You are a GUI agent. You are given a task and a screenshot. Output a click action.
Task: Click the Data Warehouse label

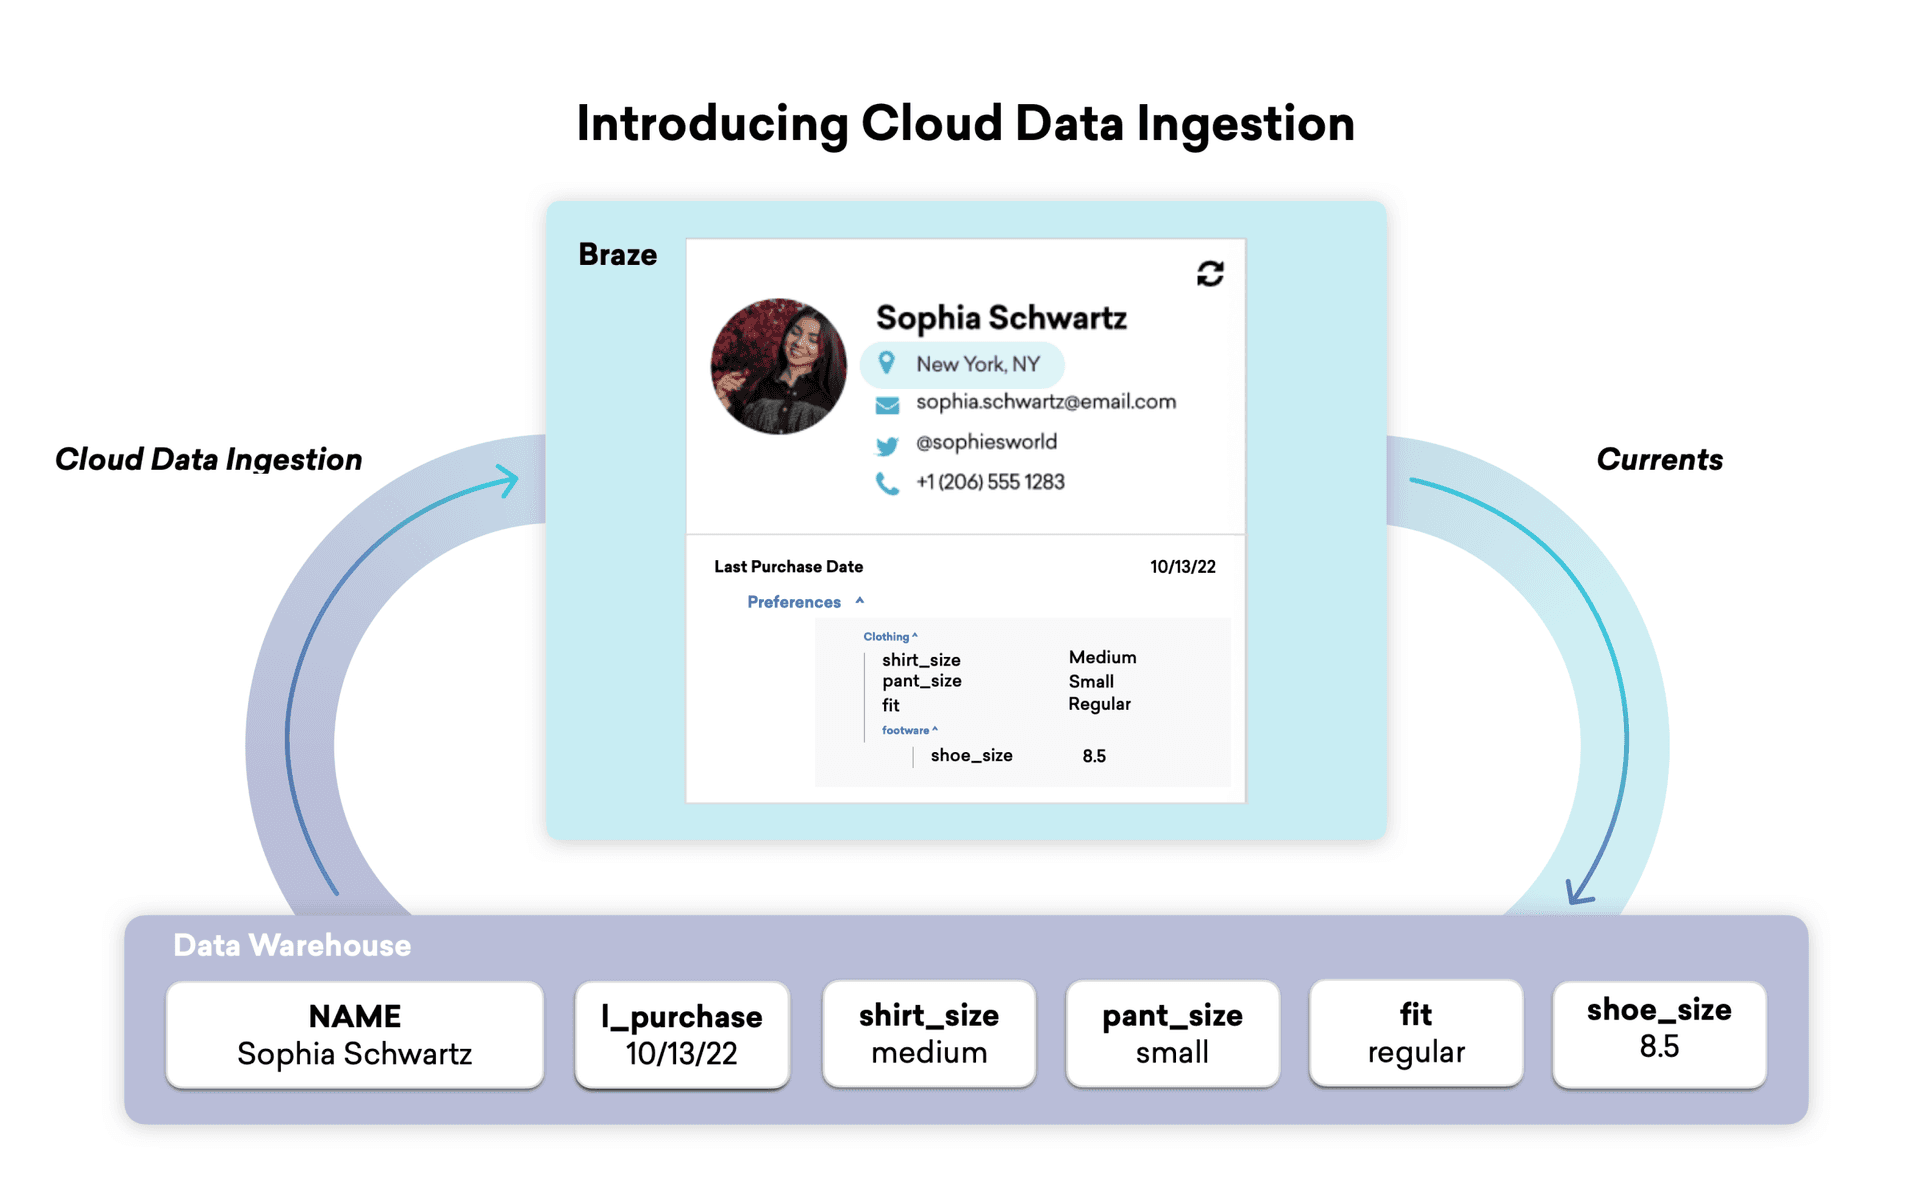pos(292,945)
